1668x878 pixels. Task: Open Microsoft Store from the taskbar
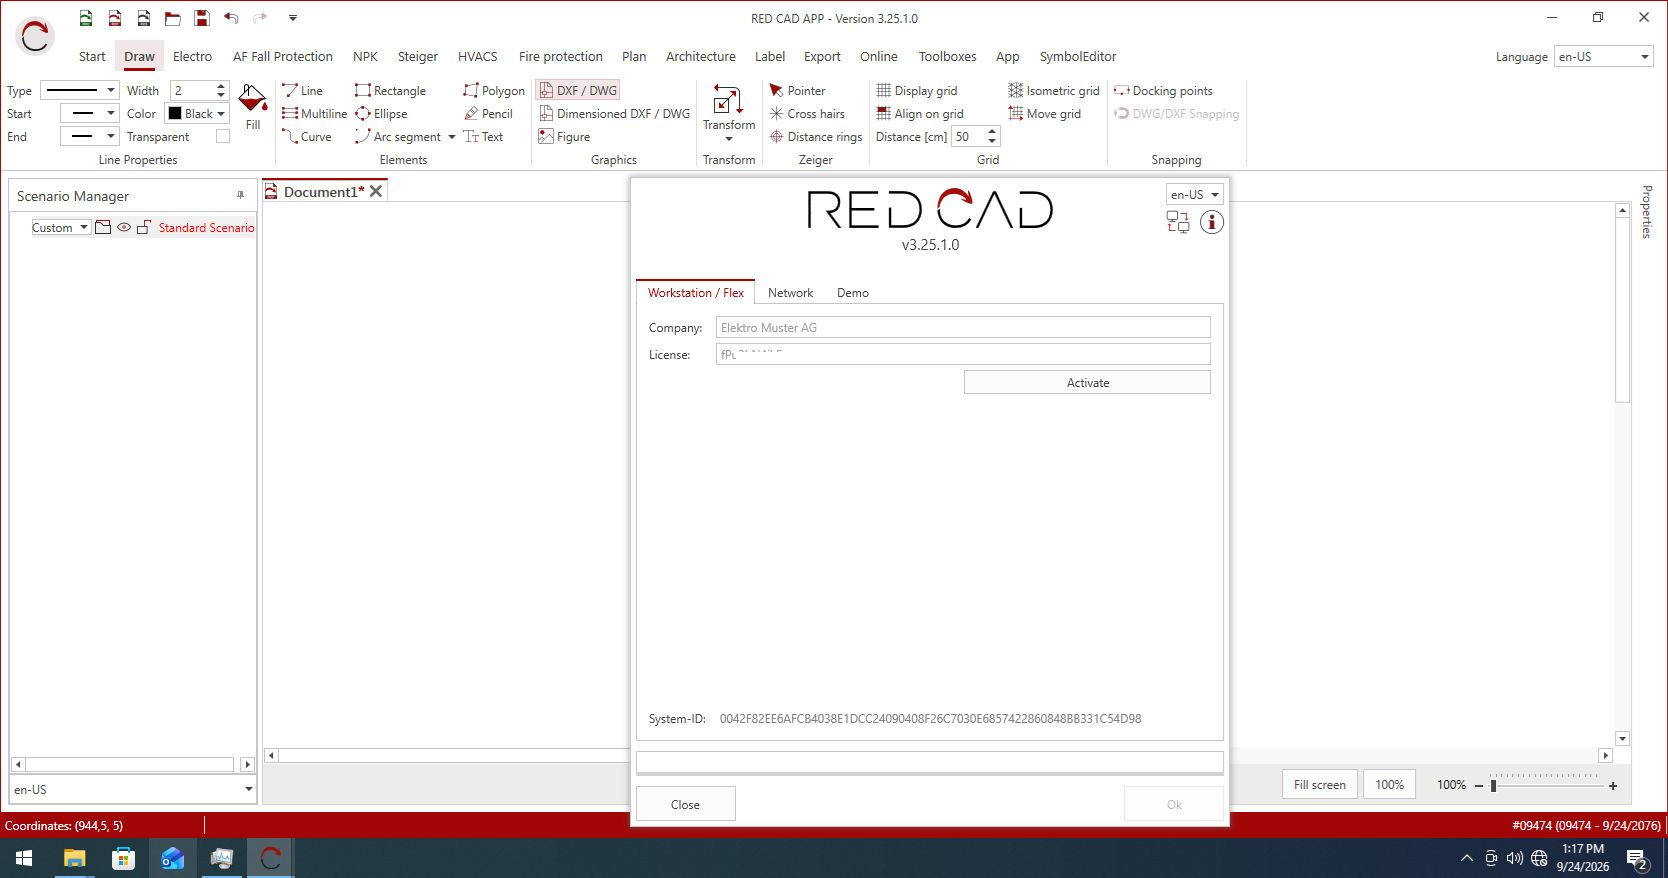point(123,858)
